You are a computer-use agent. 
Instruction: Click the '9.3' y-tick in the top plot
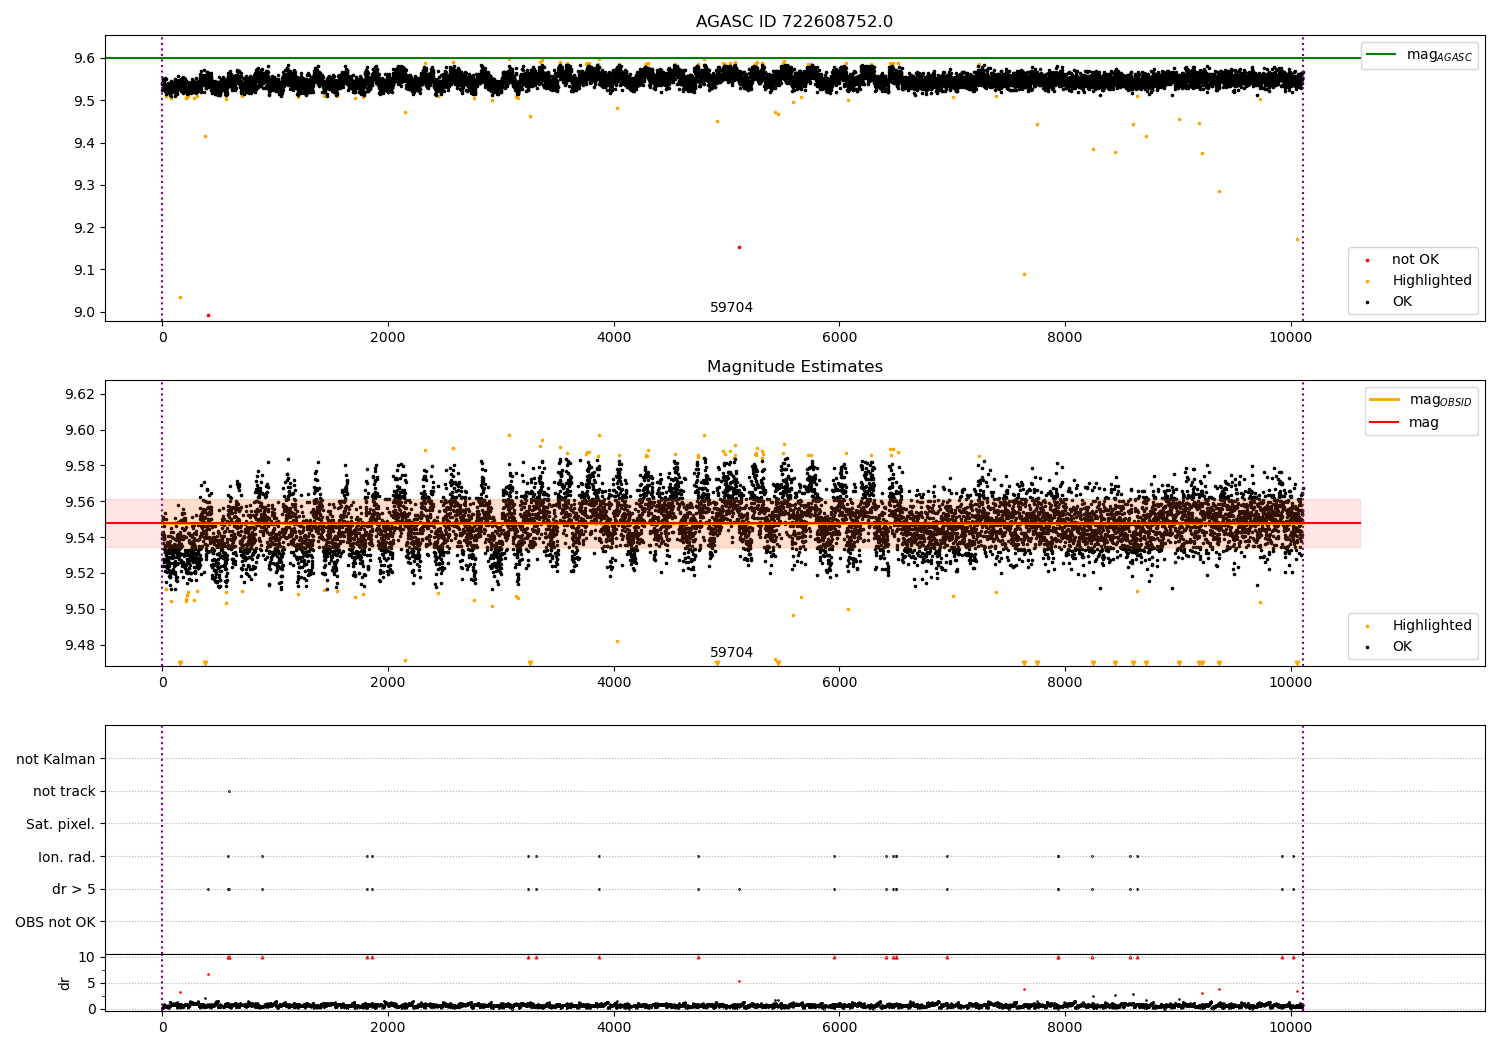click(x=85, y=186)
